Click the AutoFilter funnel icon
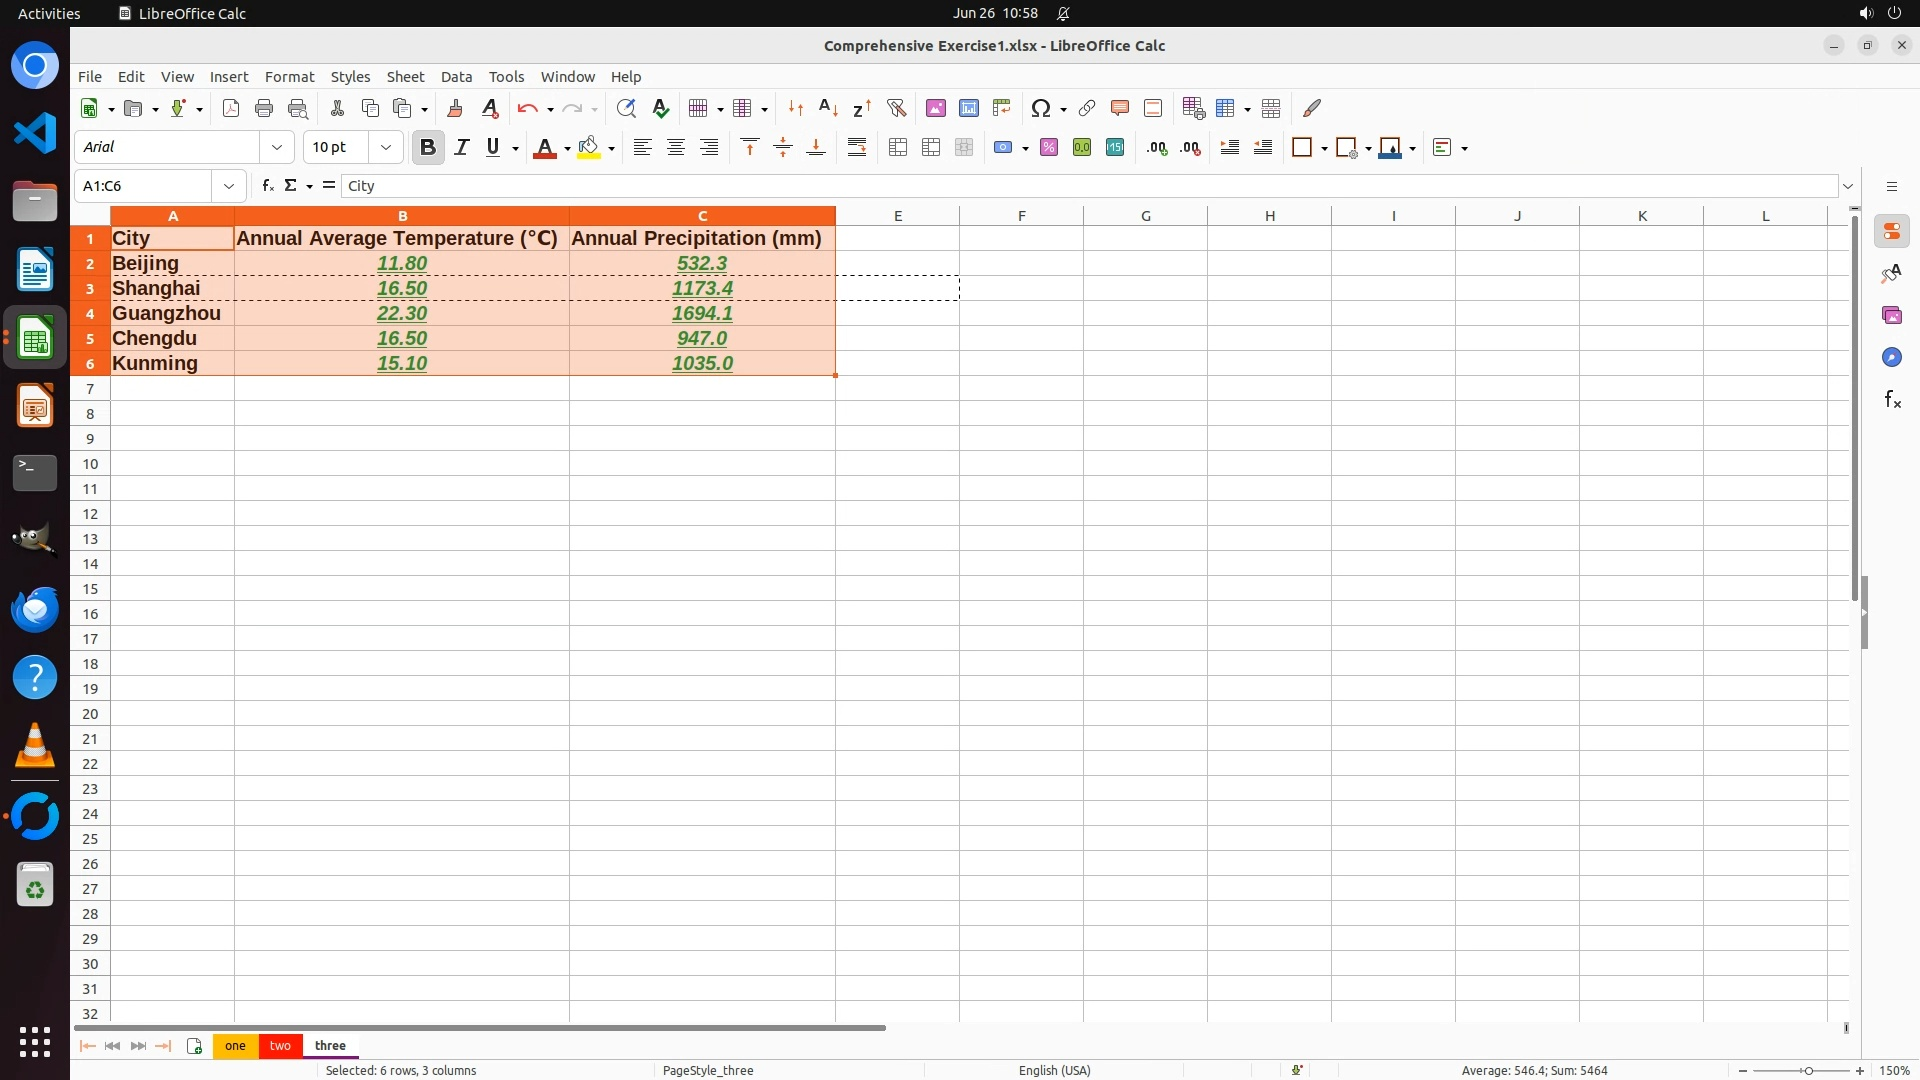Image resolution: width=1920 pixels, height=1080 pixels. [896, 108]
